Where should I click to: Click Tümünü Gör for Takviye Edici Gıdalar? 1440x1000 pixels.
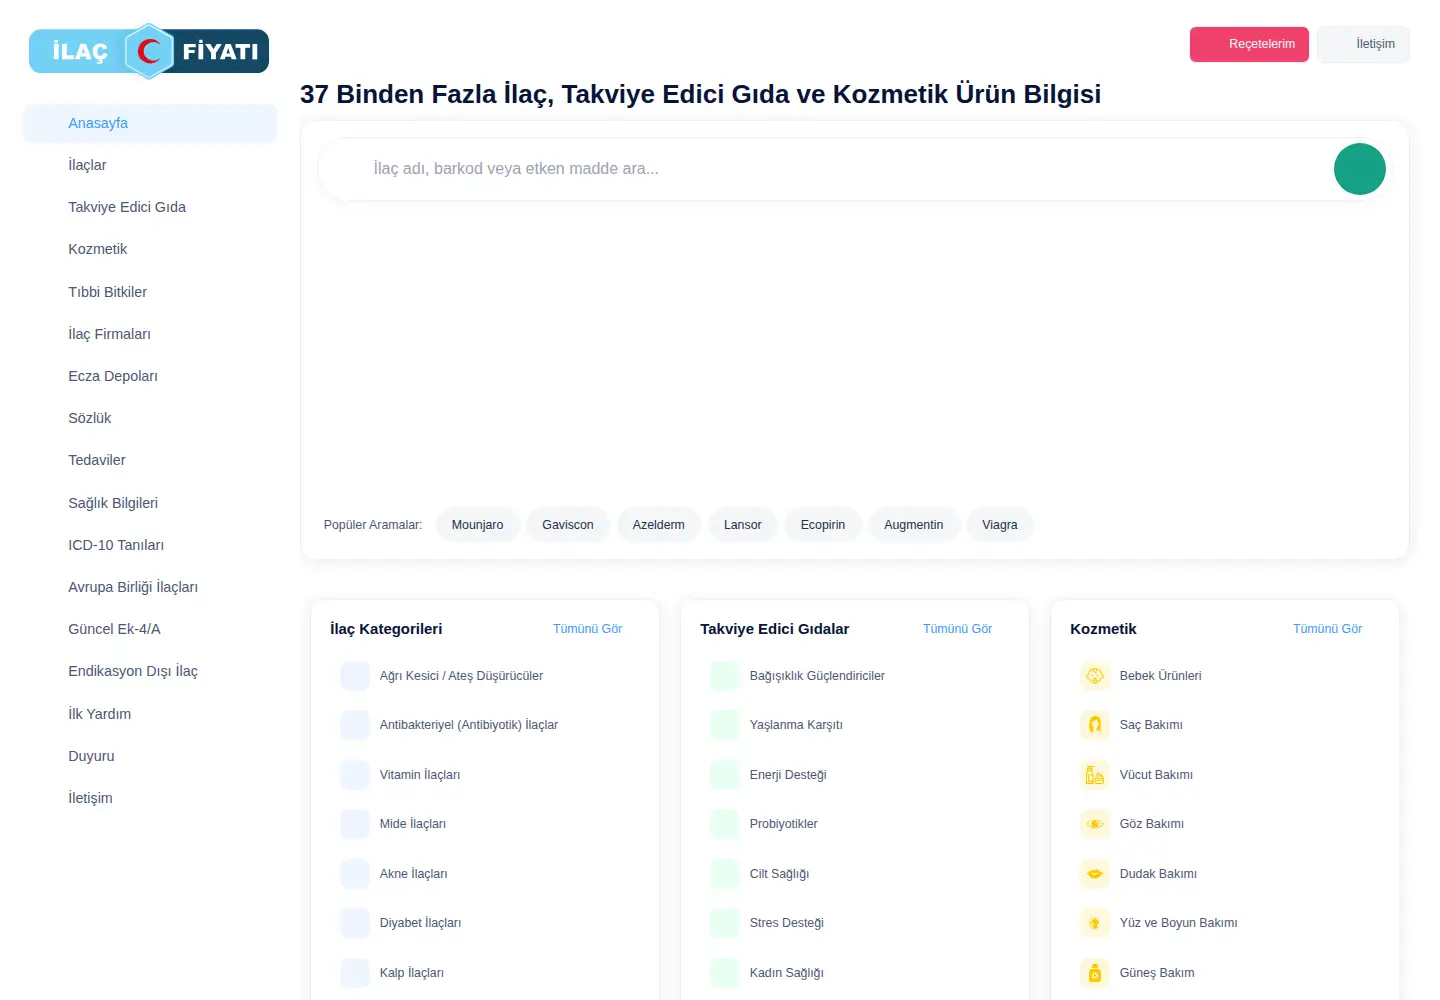(x=958, y=629)
